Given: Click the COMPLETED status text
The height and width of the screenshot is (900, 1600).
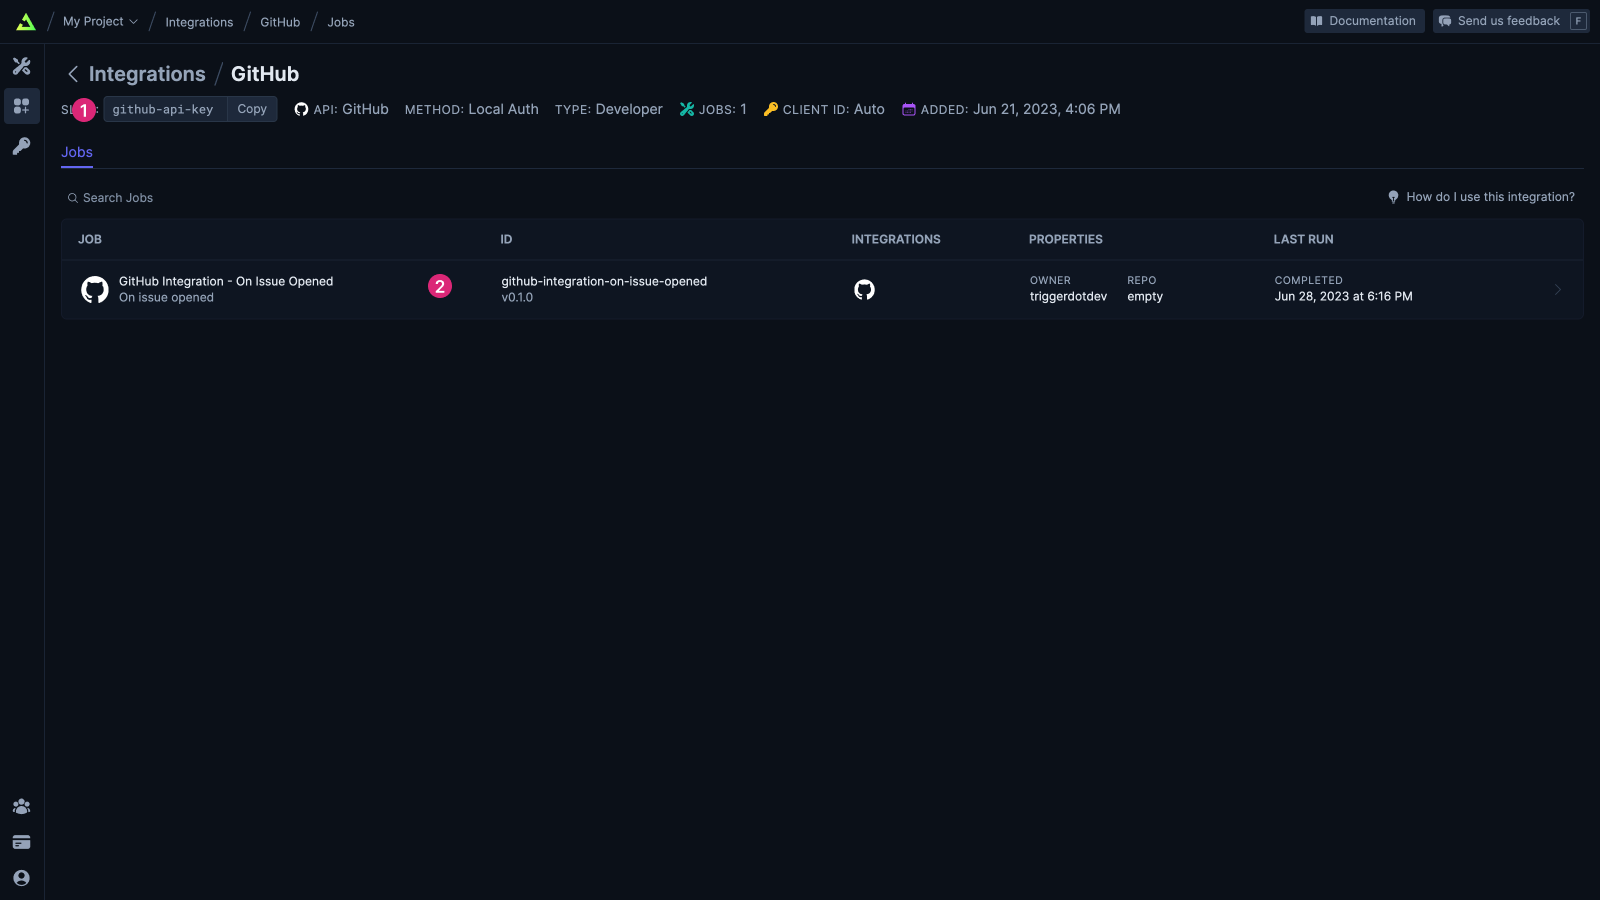Looking at the screenshot, I should tap(1308, 281).
